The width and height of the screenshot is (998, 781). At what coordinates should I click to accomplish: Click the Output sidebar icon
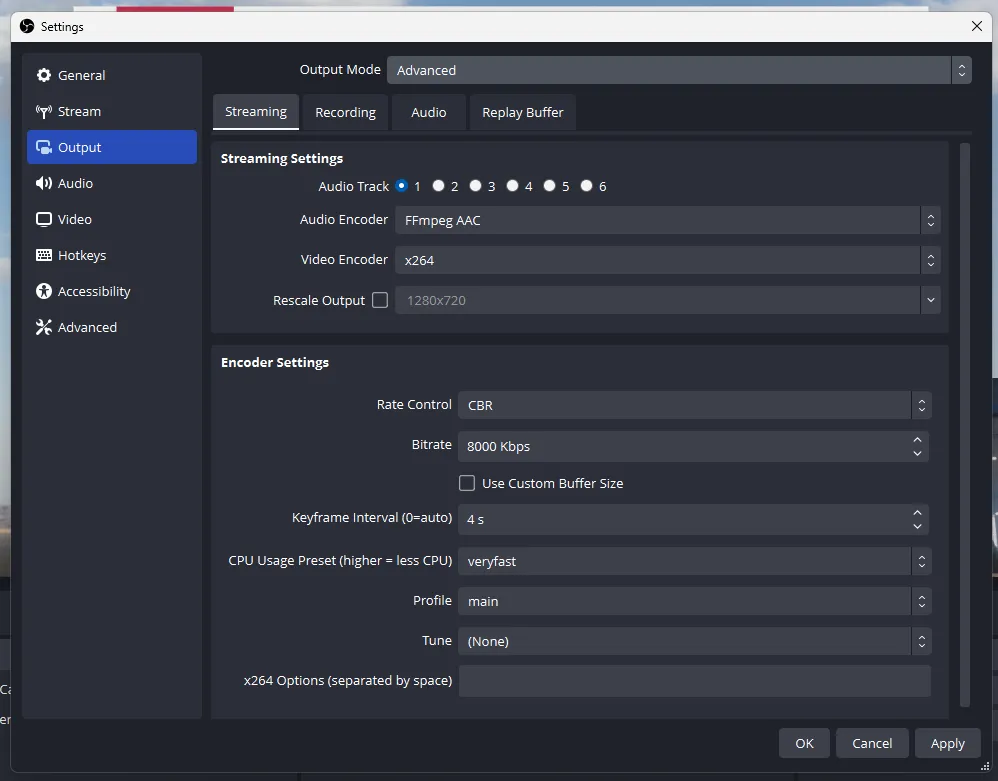click(45, 147)
